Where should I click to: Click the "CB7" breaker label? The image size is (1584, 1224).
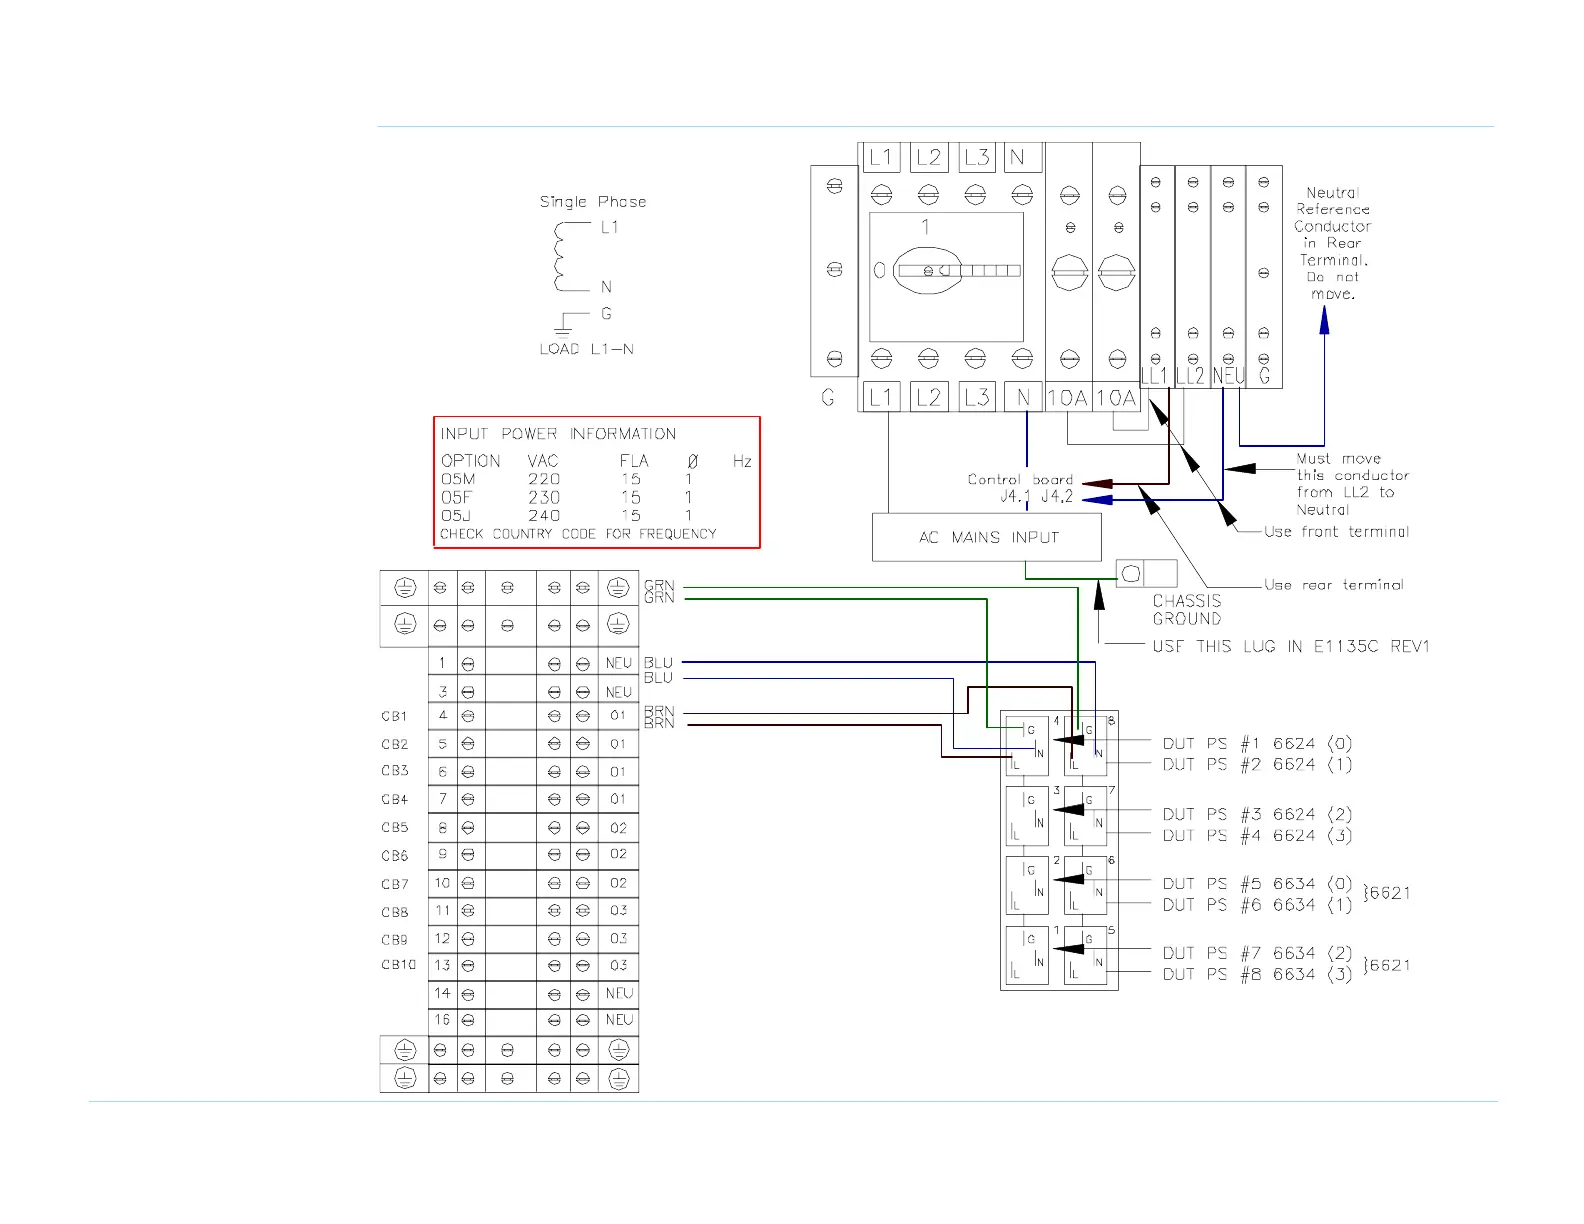click(x=394, y=884)
